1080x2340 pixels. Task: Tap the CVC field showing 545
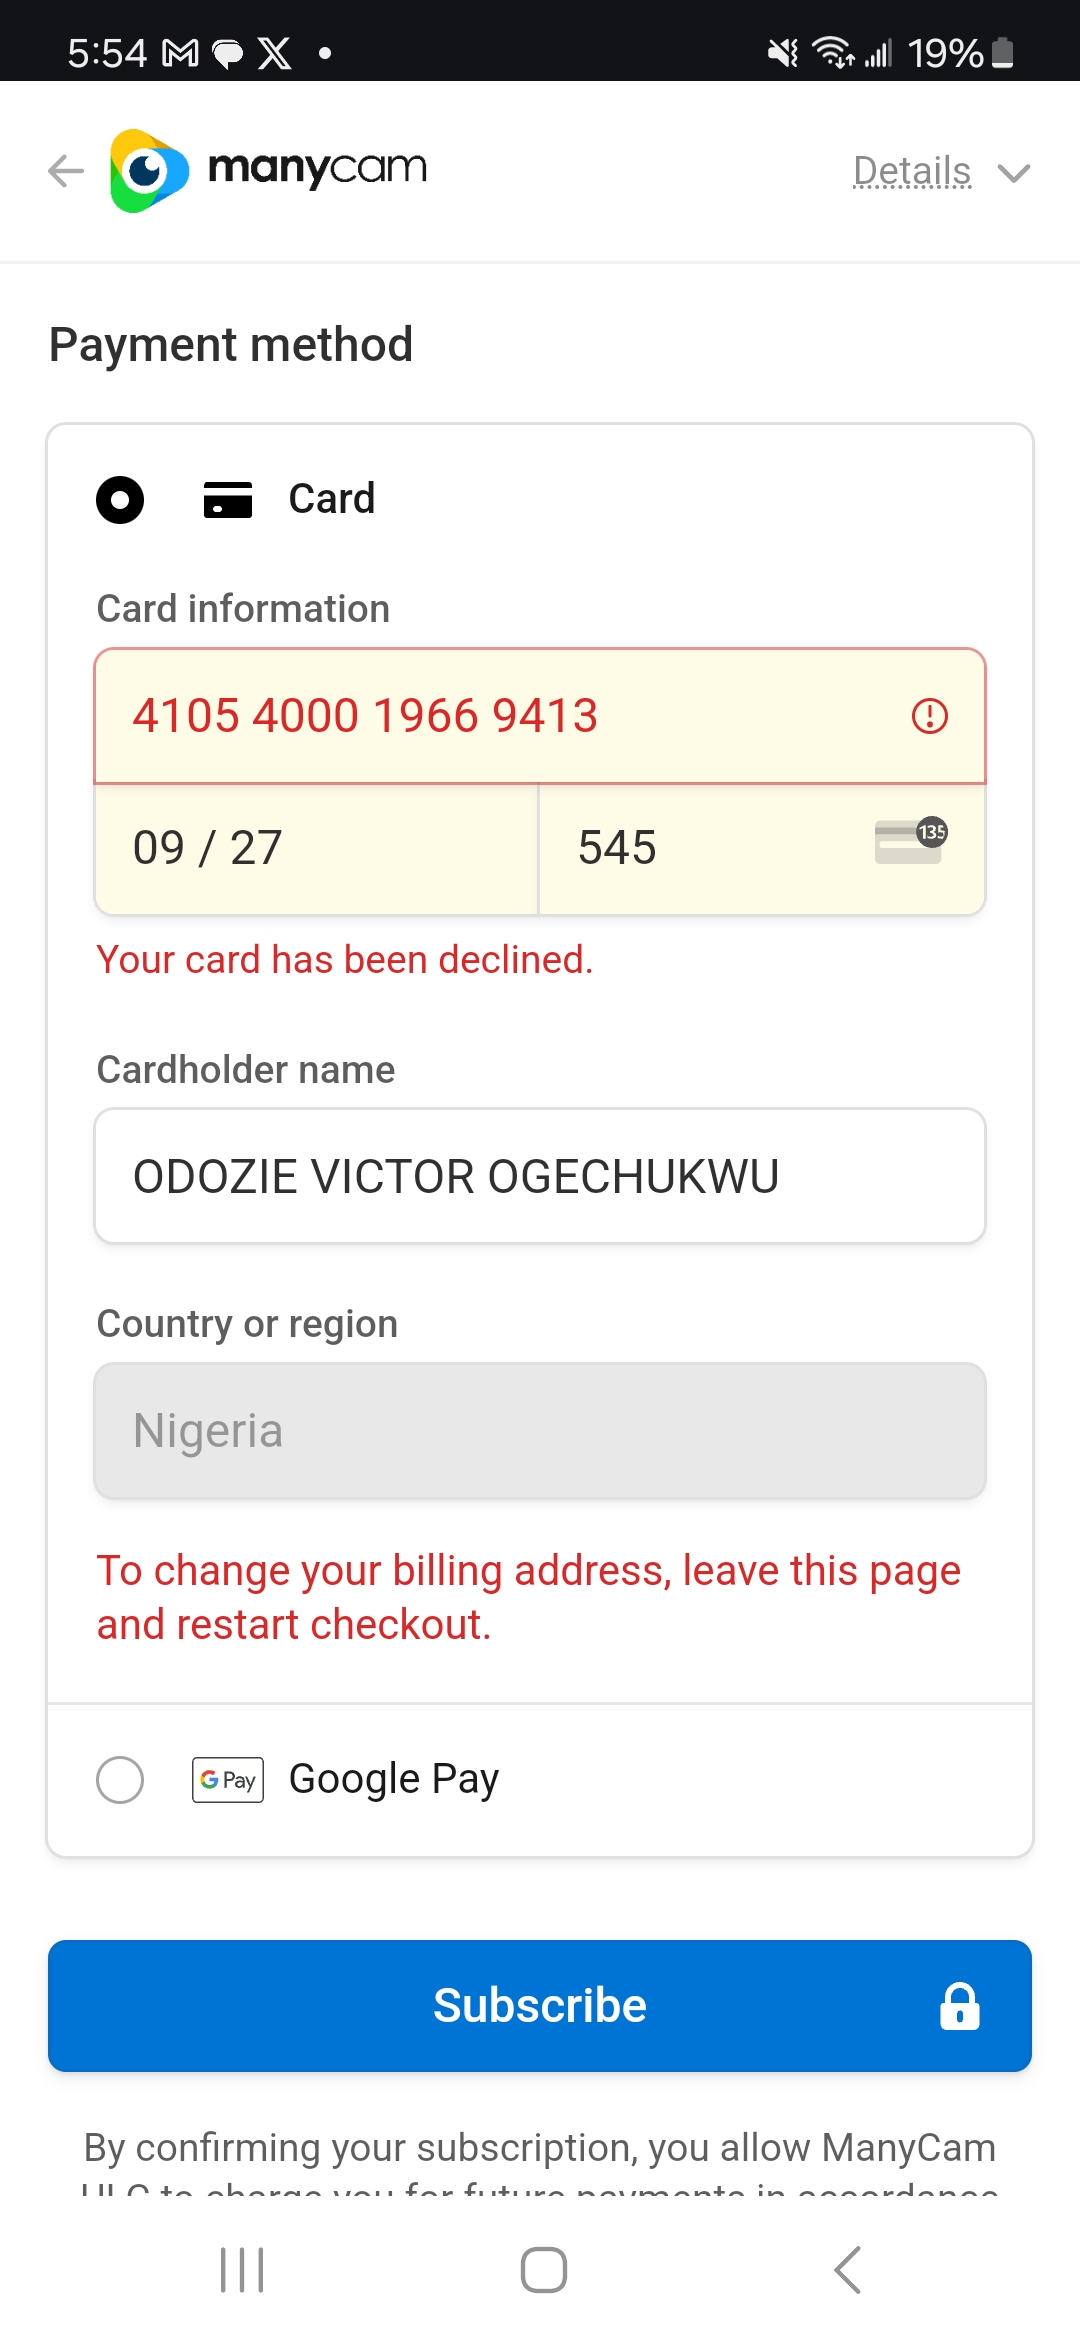(x=700, y=849)
